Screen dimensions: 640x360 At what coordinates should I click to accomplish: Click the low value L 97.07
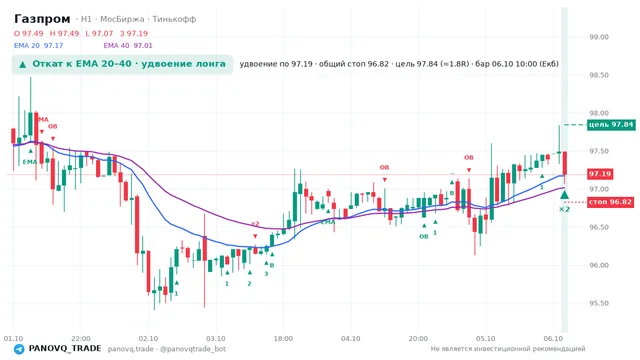99,33
